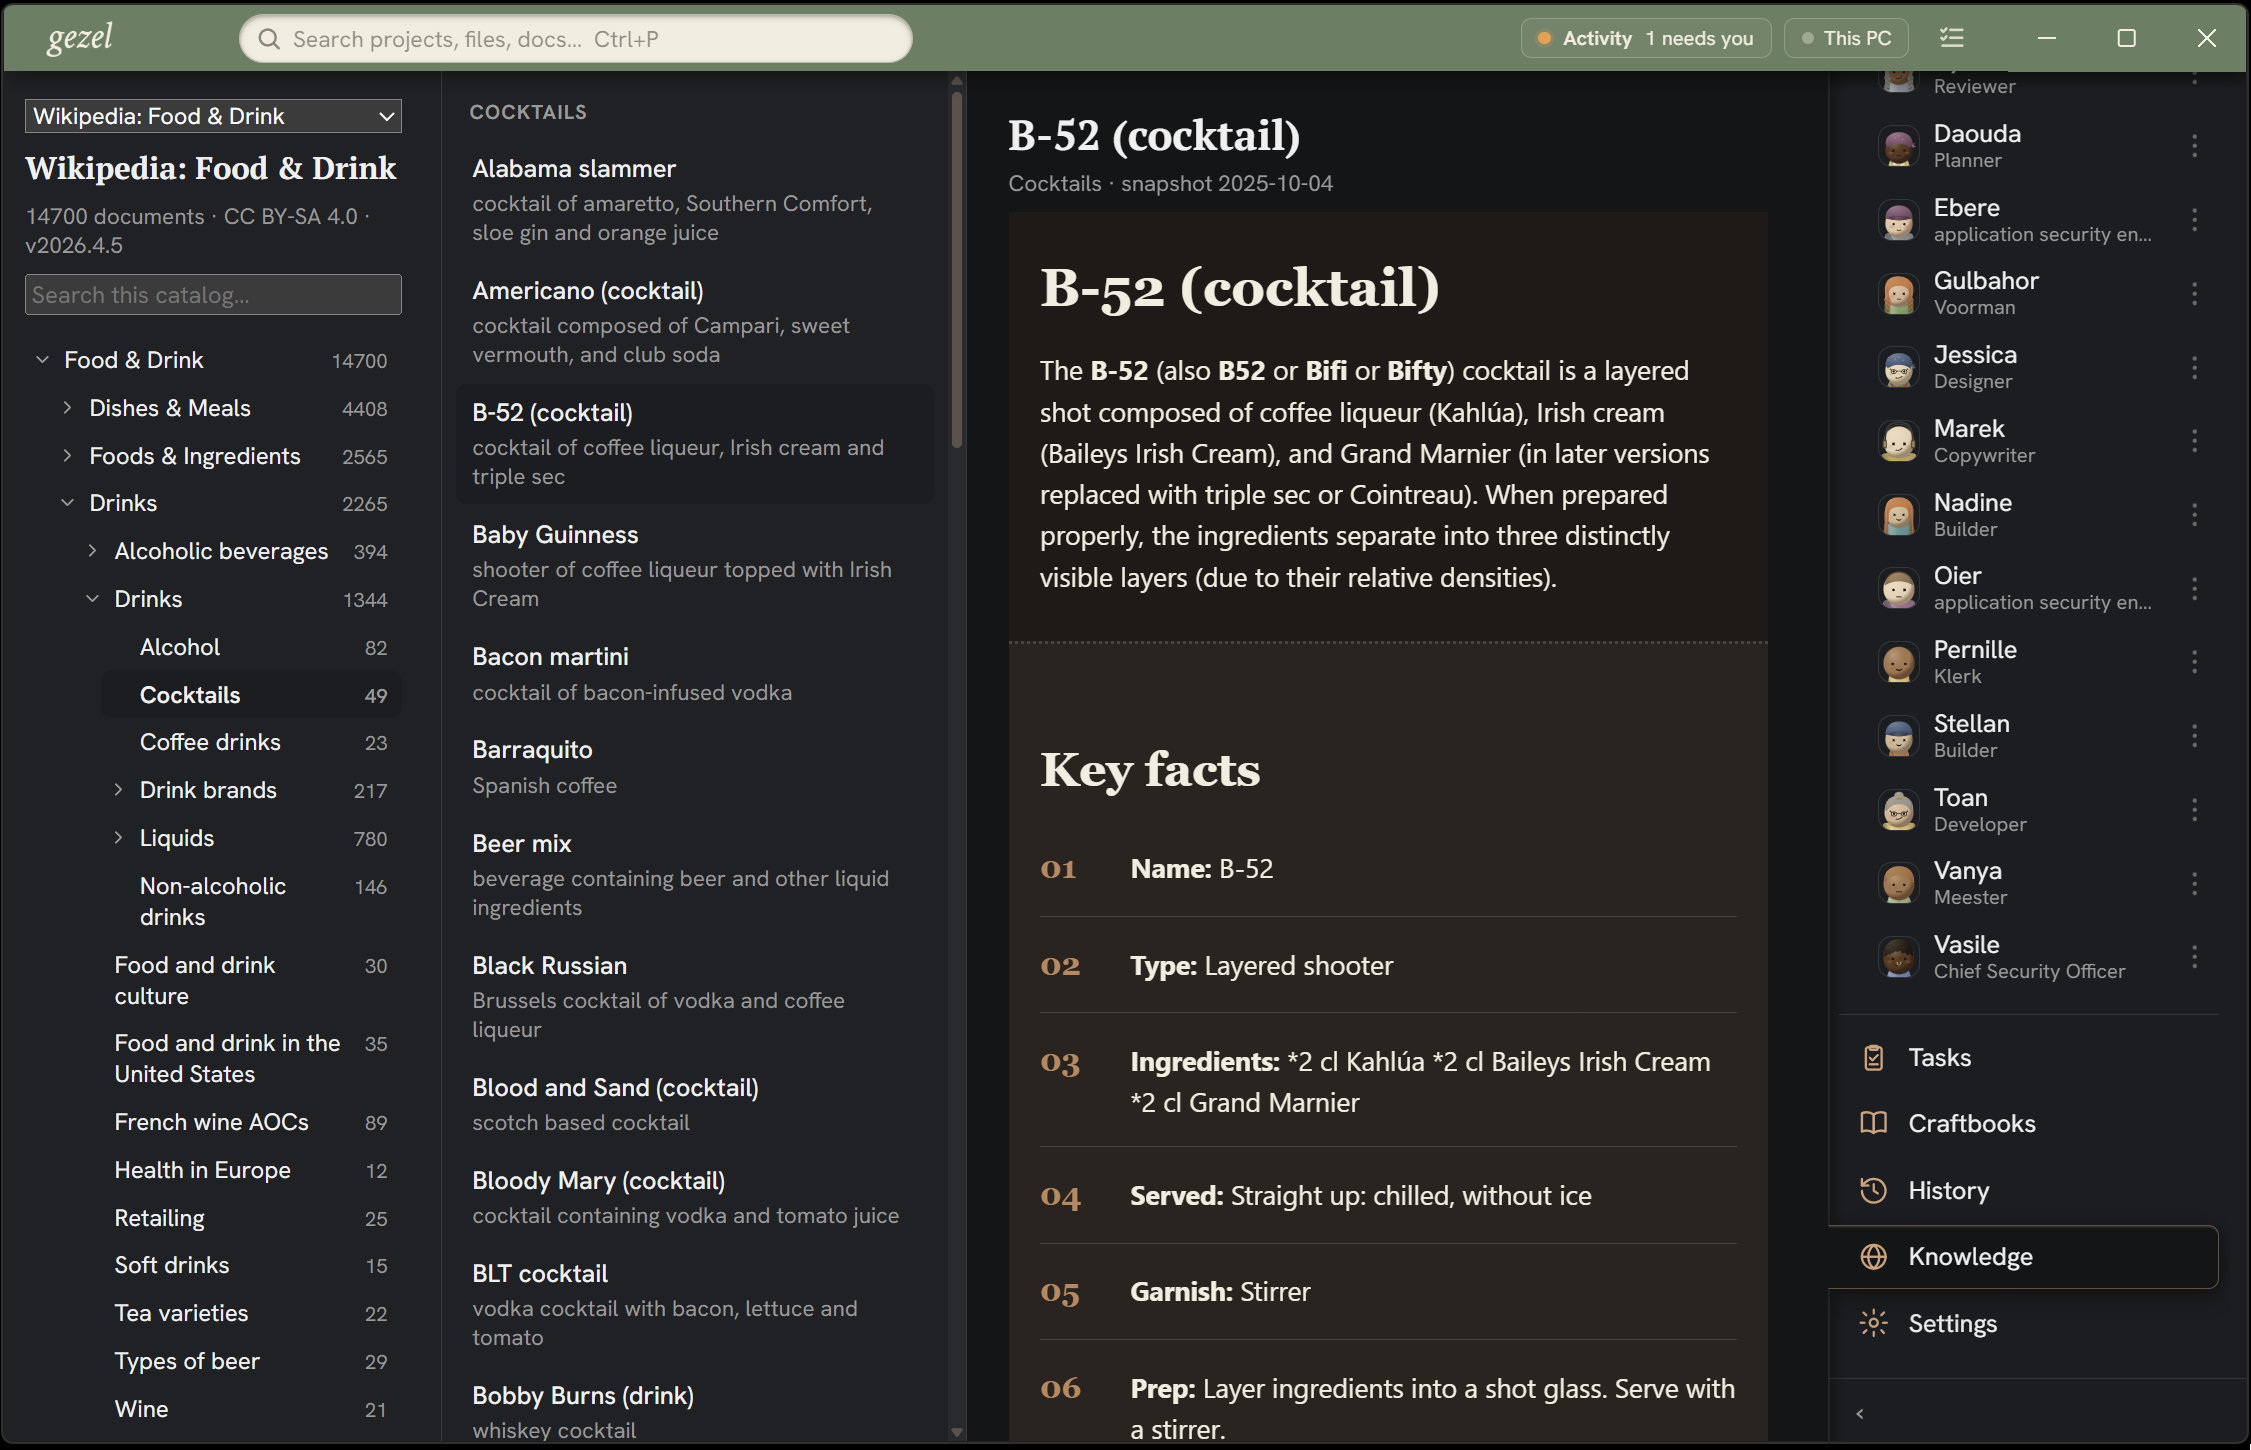Click the gezel logo
2251x1450 pixels.
80,38
